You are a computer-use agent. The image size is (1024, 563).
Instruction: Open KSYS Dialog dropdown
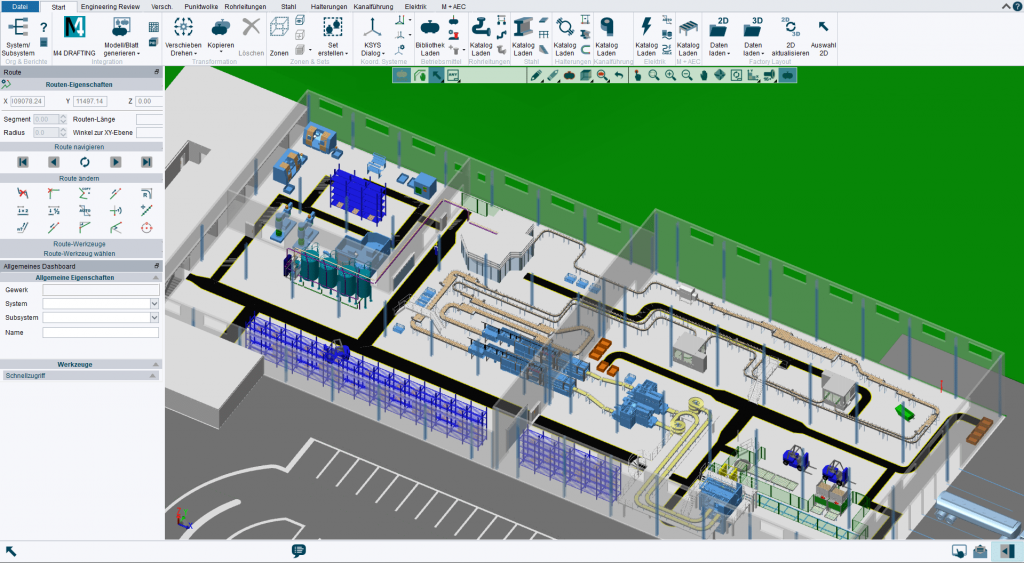click(373, 37)
